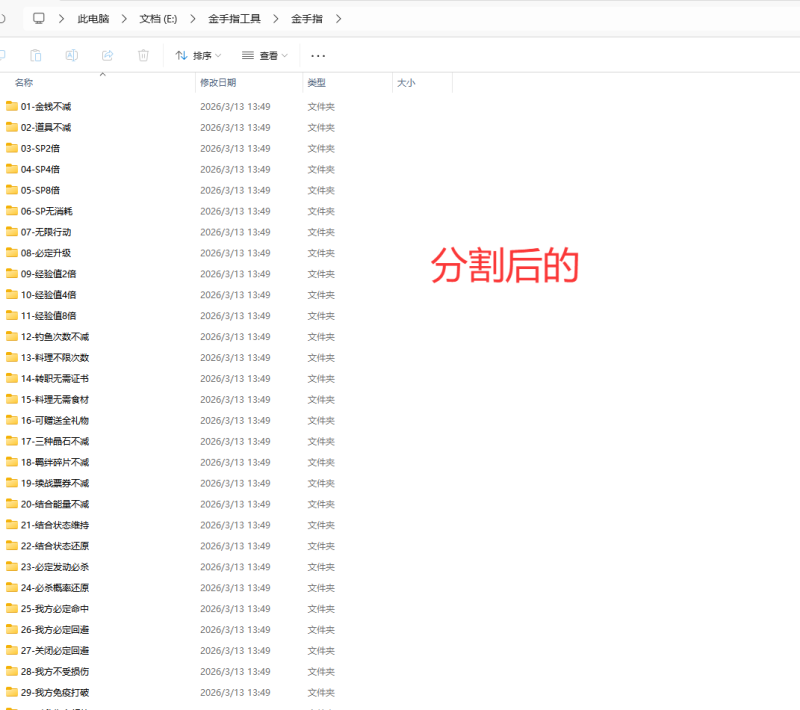This screenshot has width=800, height=710.
Task: Click the Delete trash icon in the toolbar
Action: click(x=143, y=55)
